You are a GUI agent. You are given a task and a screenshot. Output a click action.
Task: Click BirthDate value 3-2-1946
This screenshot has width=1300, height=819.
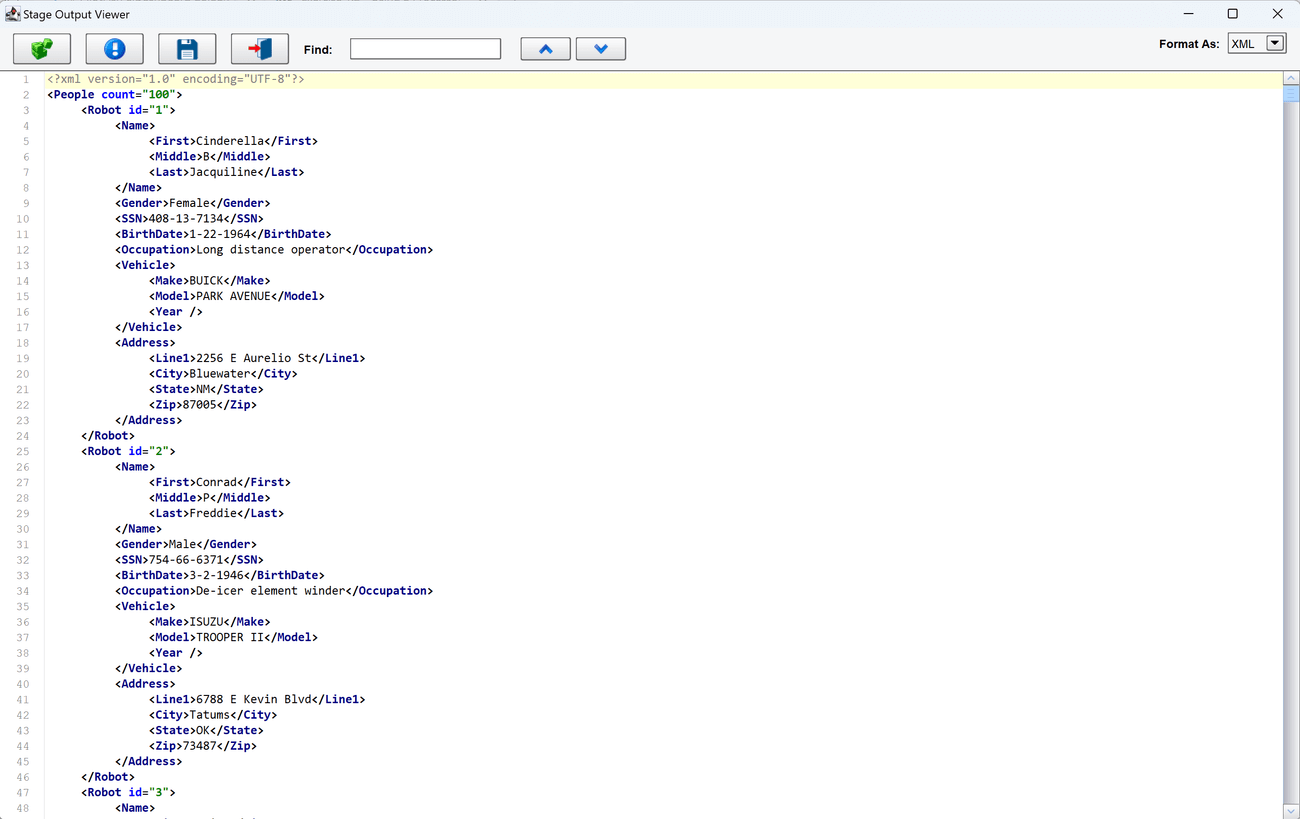[x=217, y=575]
